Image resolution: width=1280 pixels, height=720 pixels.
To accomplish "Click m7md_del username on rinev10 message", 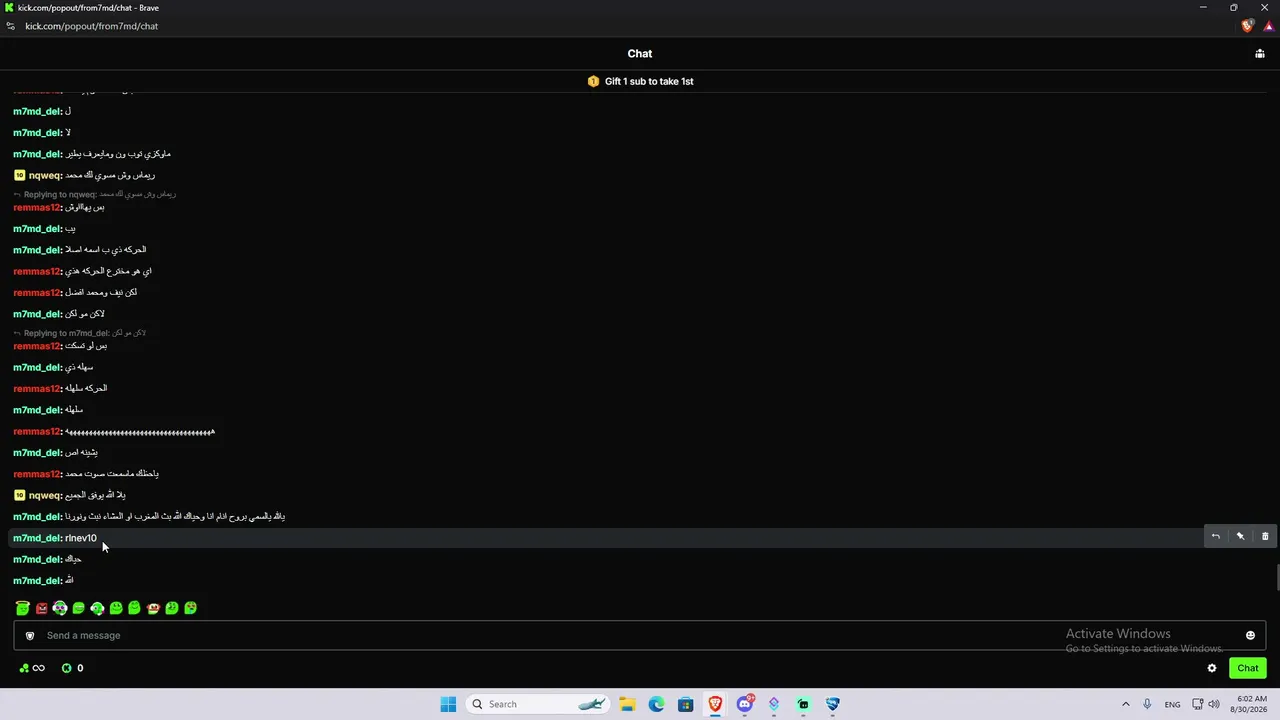I will [37, 538].
